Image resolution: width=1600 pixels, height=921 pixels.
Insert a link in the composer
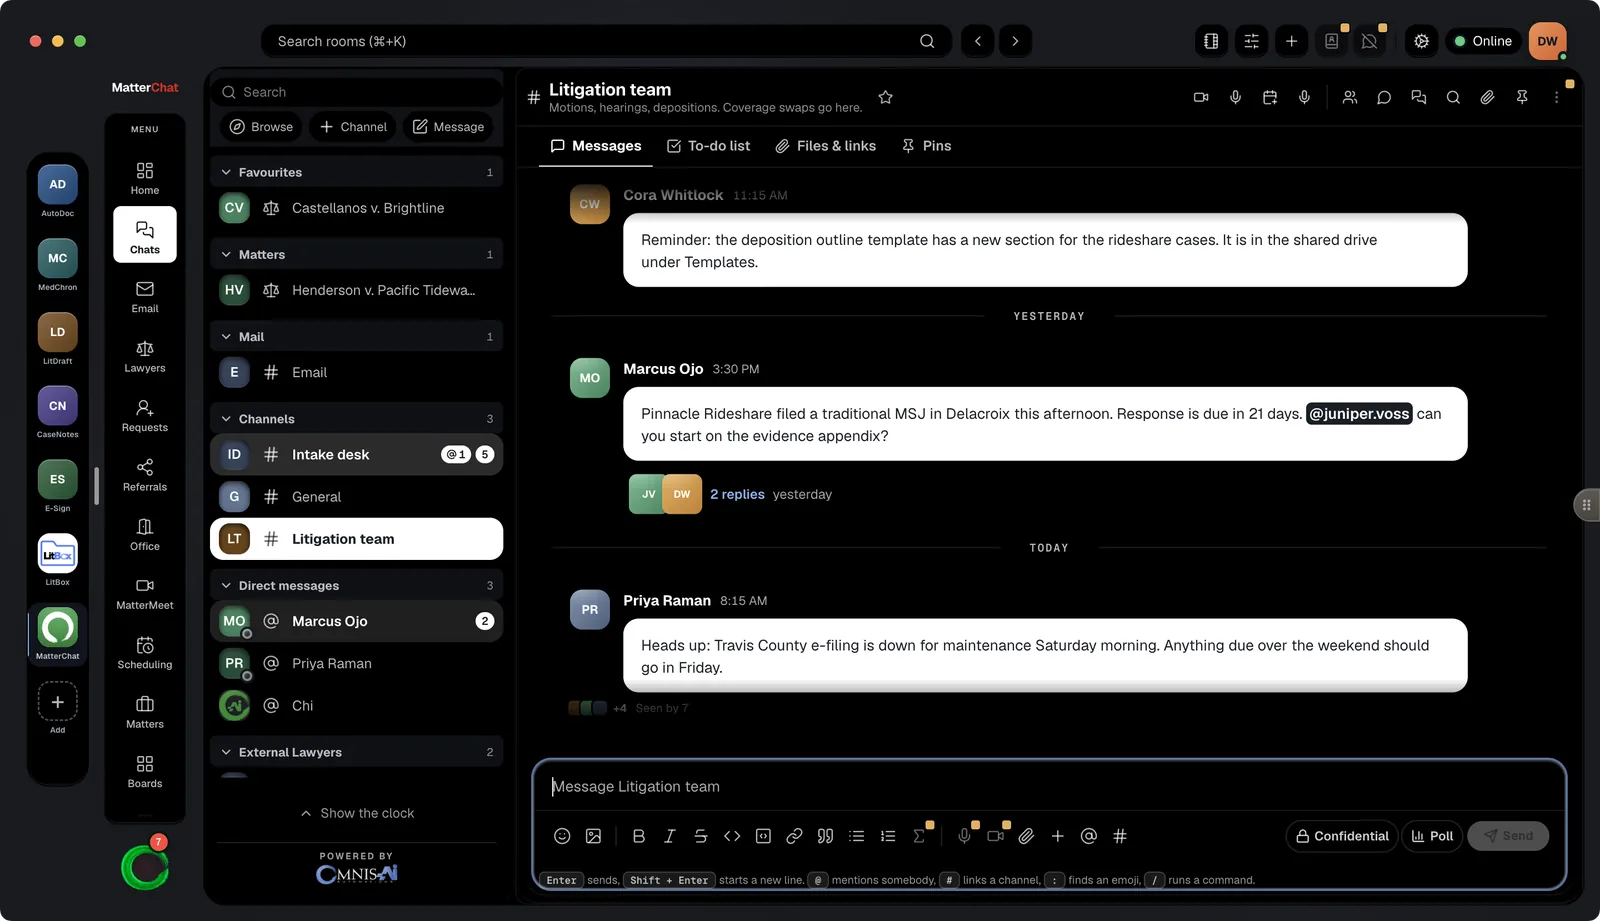tap(794, 836)
